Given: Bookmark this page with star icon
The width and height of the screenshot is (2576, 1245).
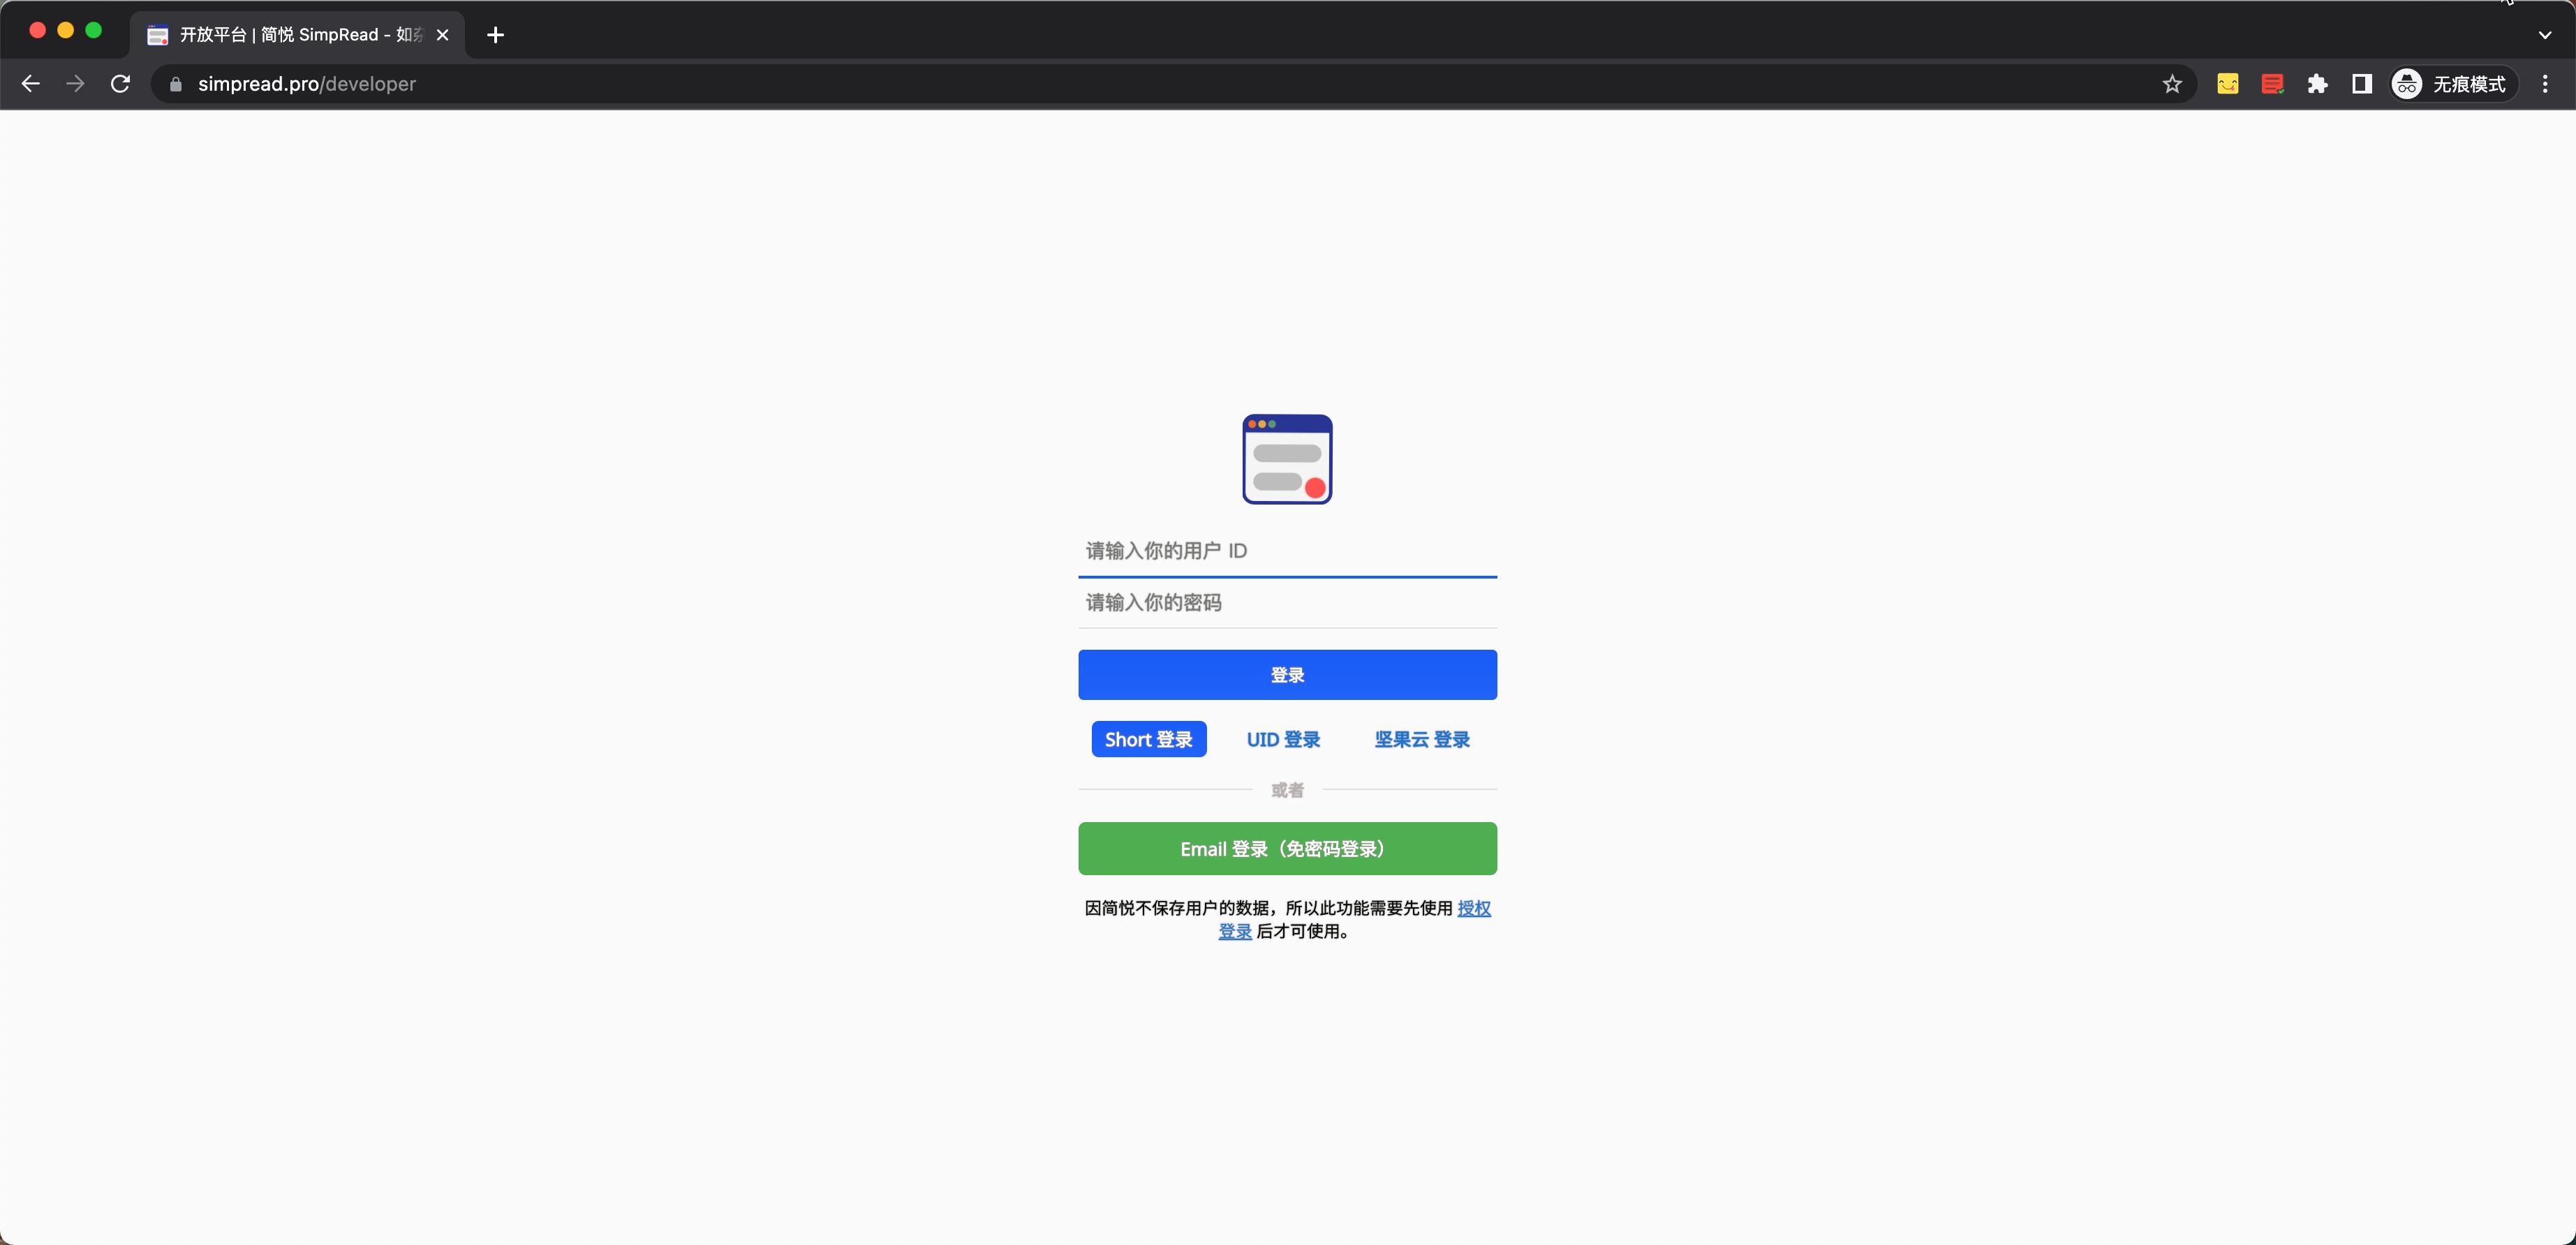Looking at the screenshot, I should point(2171,84).
